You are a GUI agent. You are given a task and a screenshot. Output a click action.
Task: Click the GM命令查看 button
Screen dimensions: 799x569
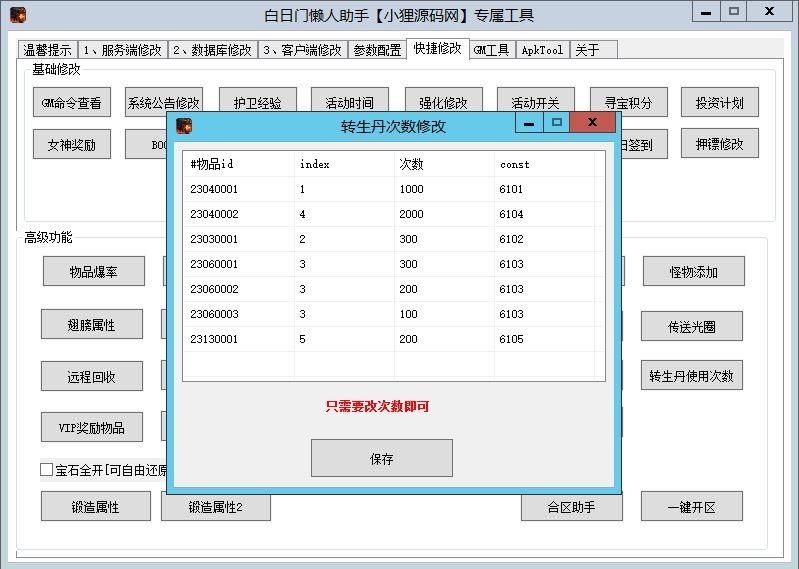73,103
